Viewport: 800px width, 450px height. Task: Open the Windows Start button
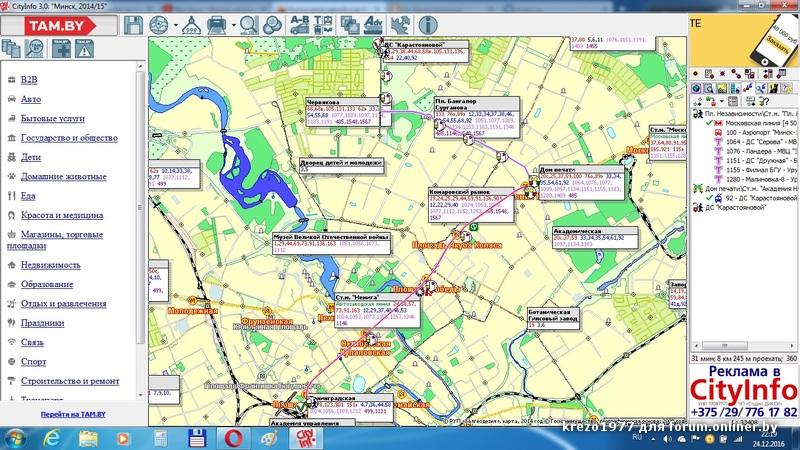[x=14, y=438]
